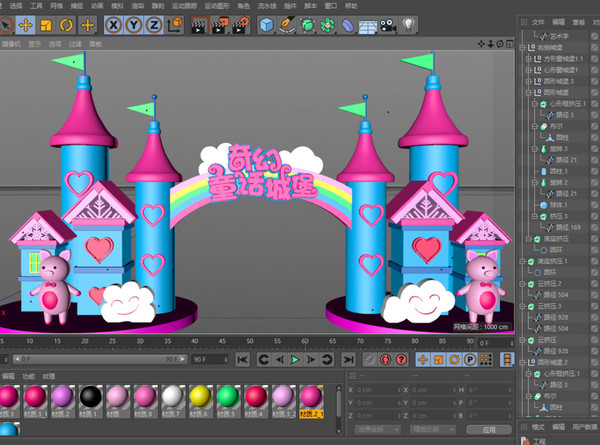Screen dimensions: 600x445
Task: Toggle rotation keying in timeline bar
Action: point(454,360)
